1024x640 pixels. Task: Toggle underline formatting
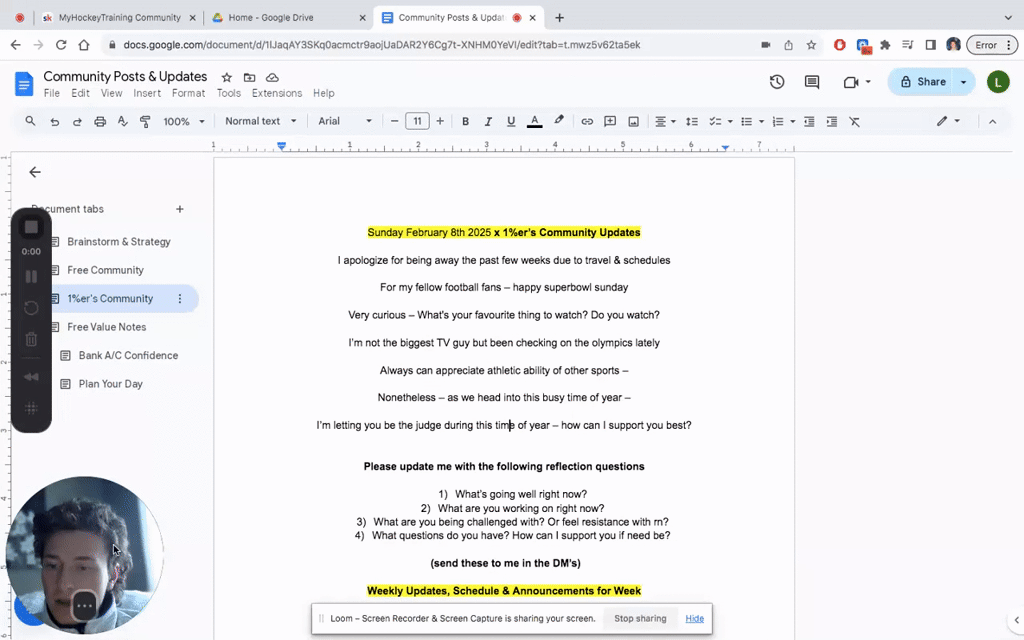(x=511, y=121)
